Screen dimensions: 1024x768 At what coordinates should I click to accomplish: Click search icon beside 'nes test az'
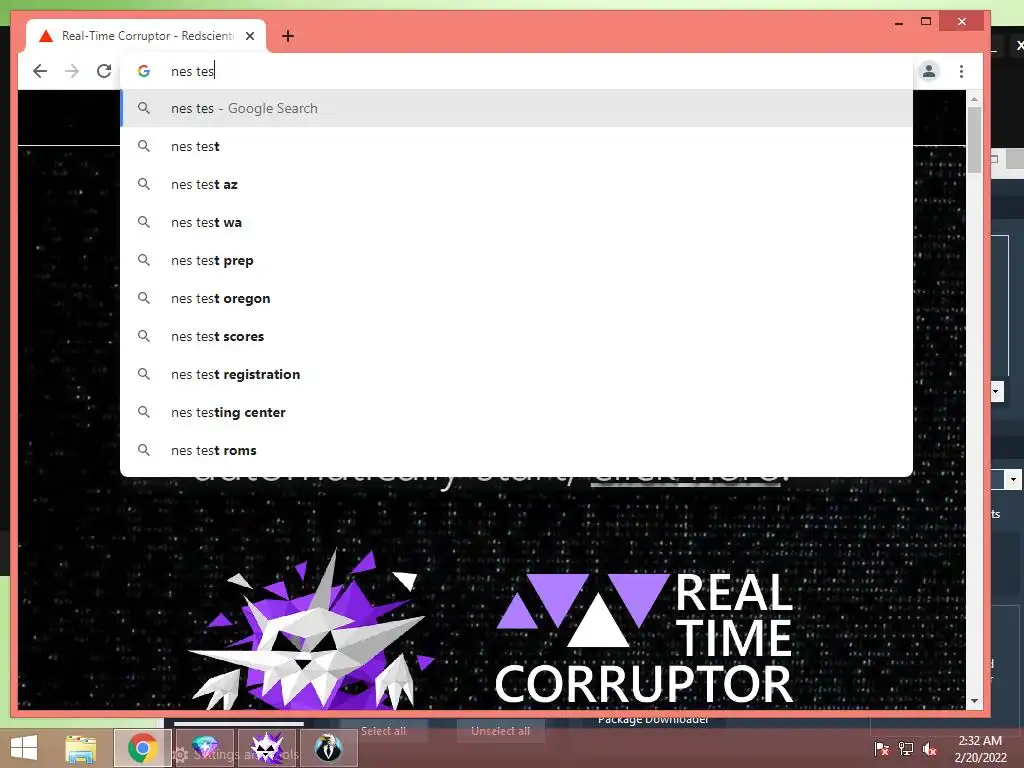(144, 184)
